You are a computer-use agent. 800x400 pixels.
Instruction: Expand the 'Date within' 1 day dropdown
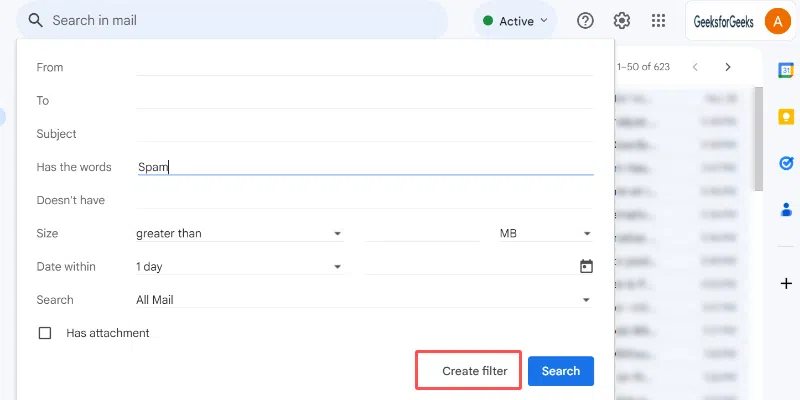click(x=239, y=267)
